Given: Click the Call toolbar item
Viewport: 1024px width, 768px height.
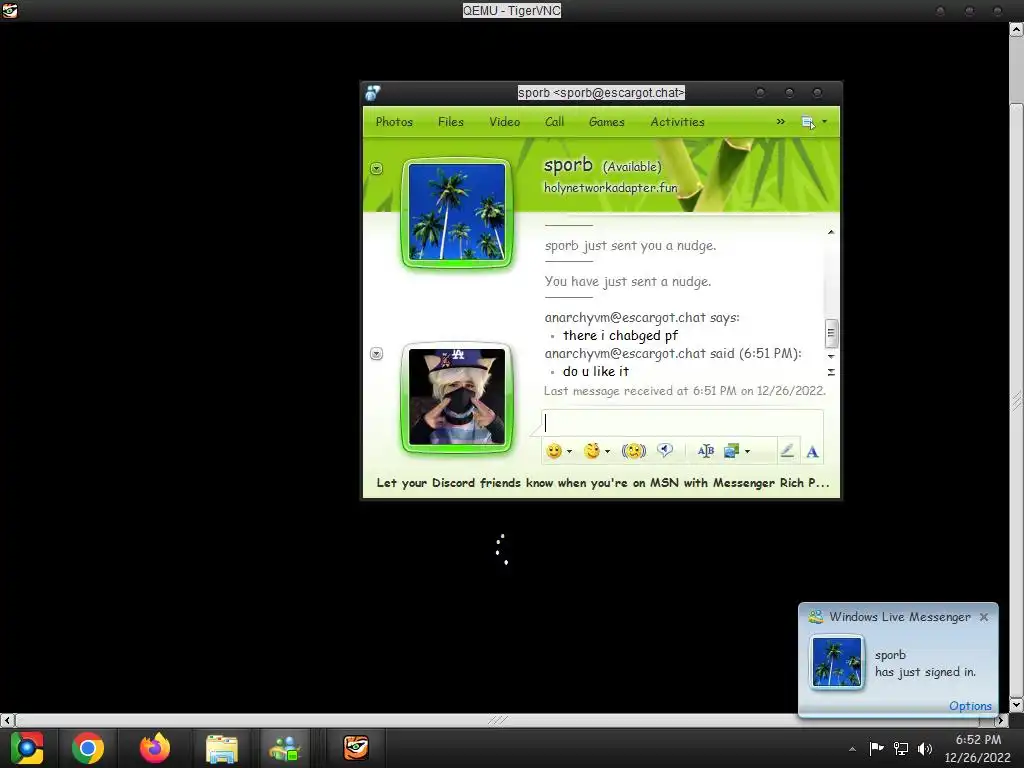Looking at the screenshot, I should point(554,121).
